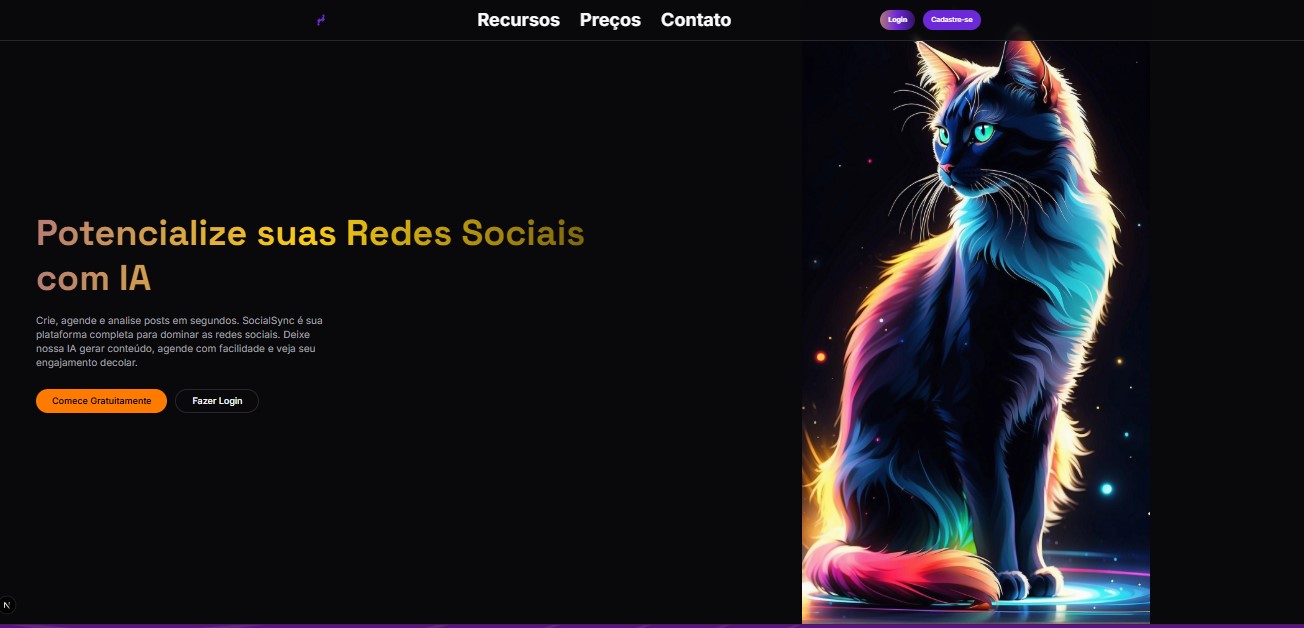Click the purple bar at page bottom
Viewport: 1304px width, 628px height.
[x=652, y=626]
